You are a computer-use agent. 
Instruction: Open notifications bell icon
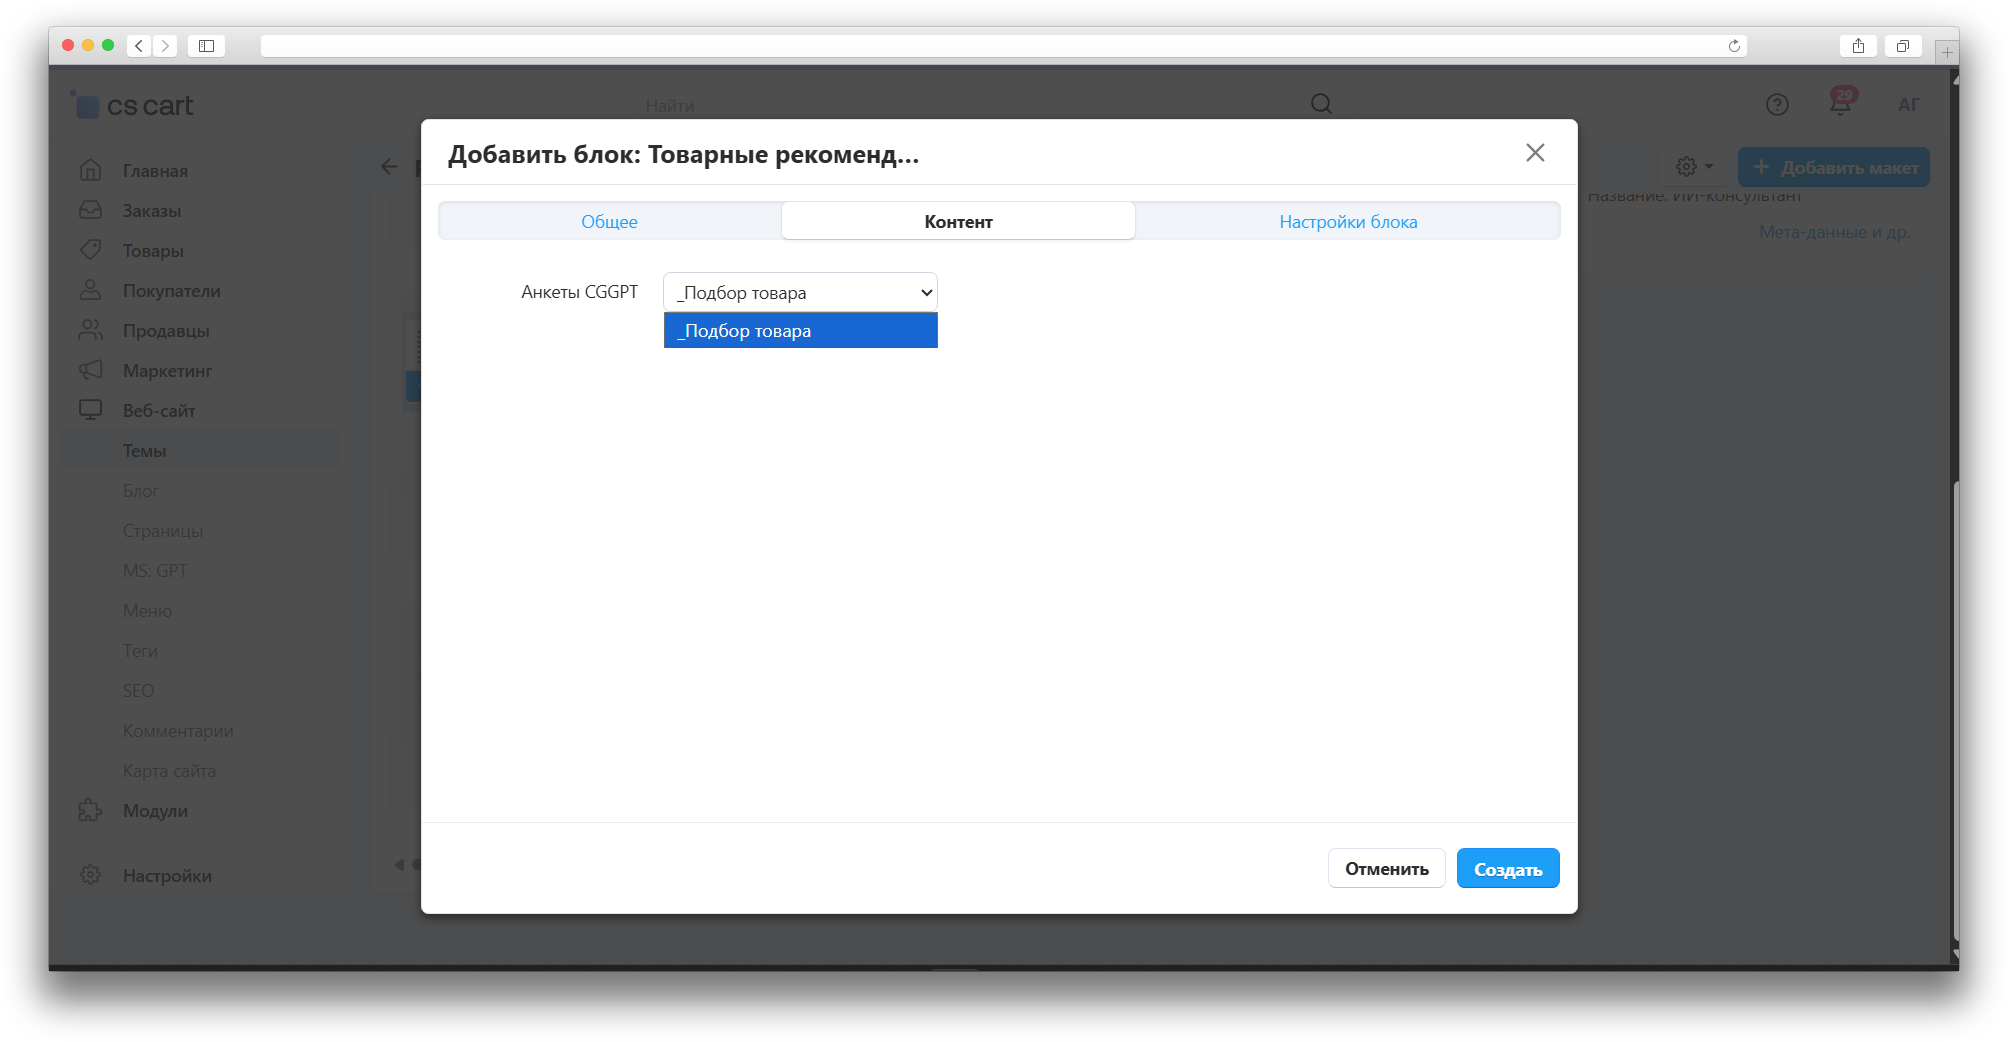coord(1840,104)
